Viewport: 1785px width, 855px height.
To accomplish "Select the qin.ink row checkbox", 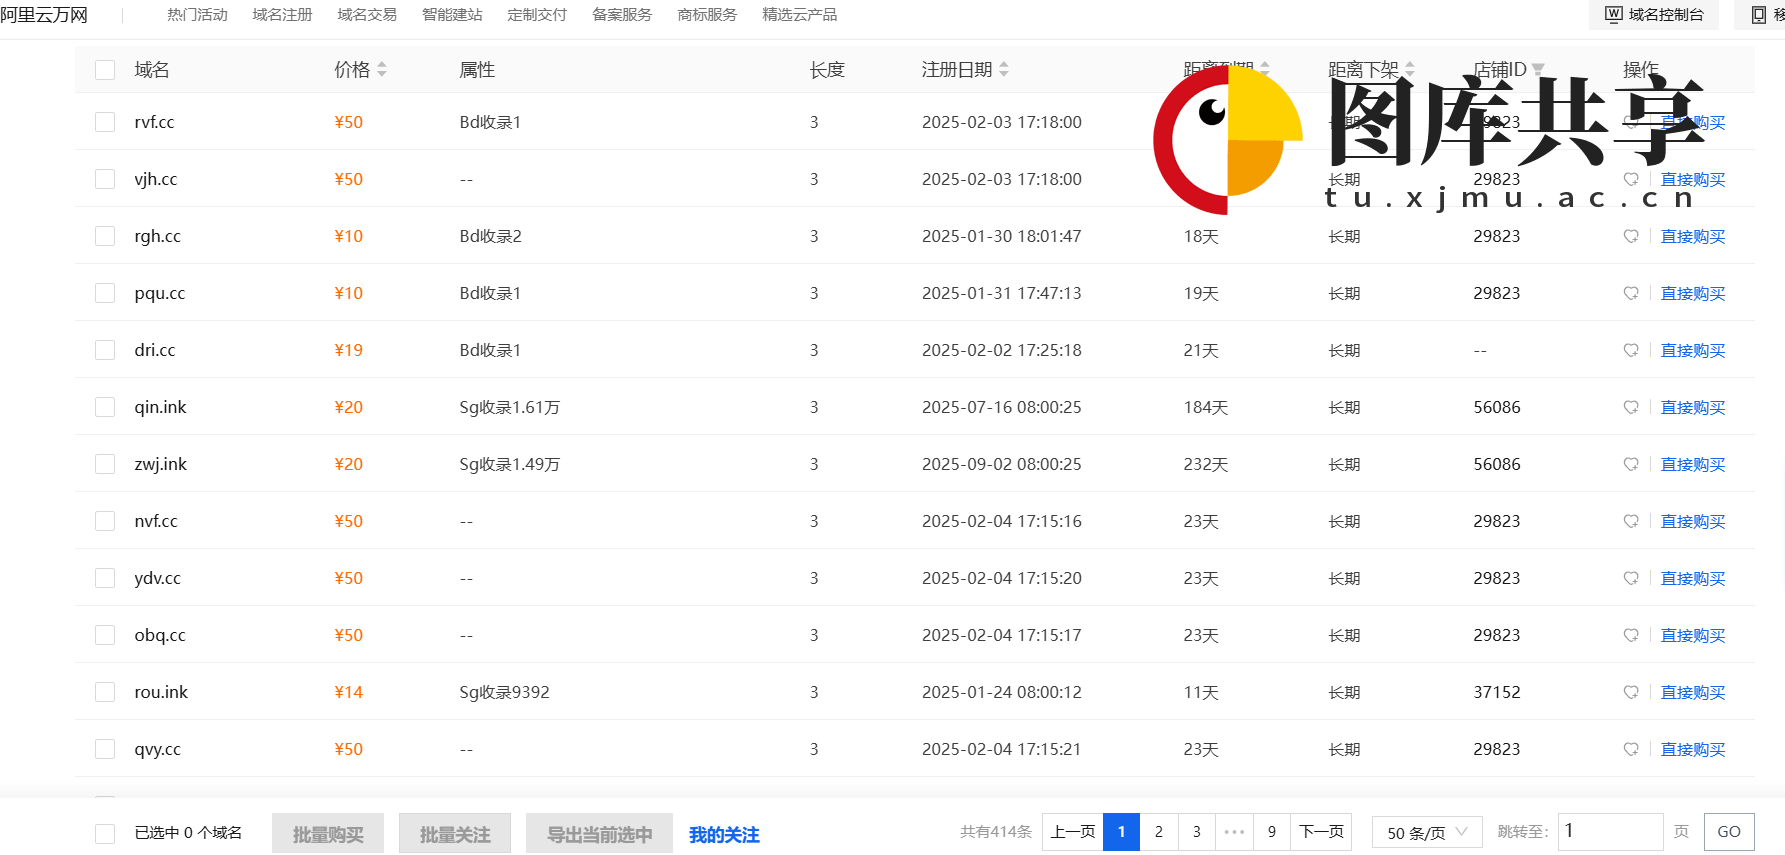I will (105, 407).
